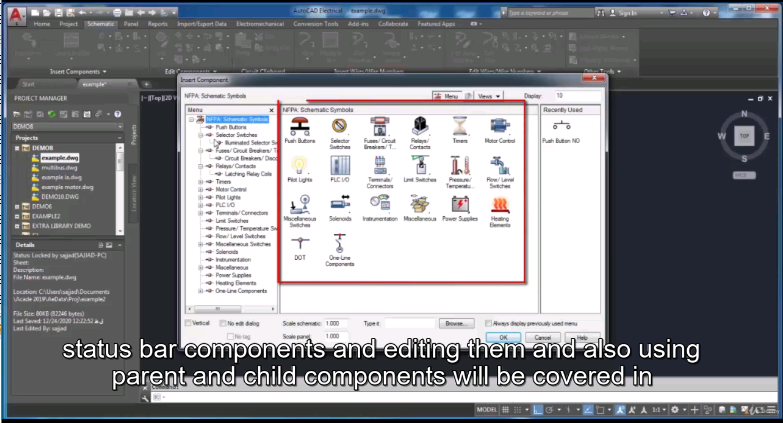Select multibus.dwg in Project Manager
Viewport: 783px width, 423px height.
coord(59,168)
